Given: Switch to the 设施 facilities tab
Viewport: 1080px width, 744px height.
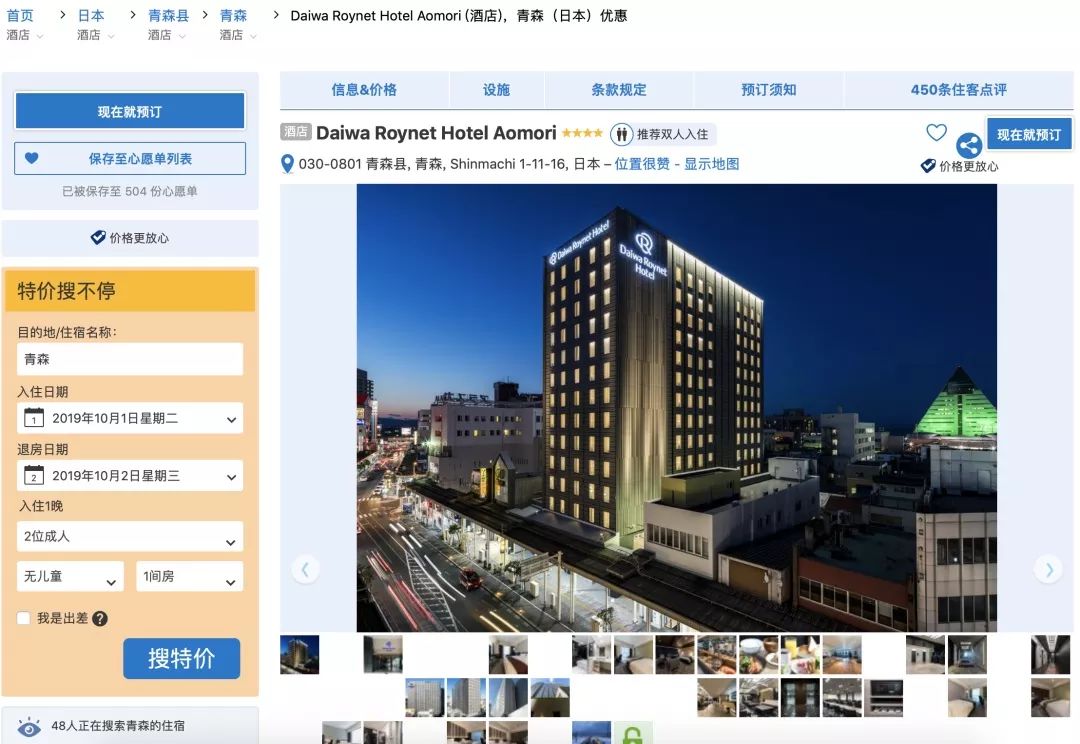Looking at the screenshot, I should pyautogui.click(x=496, y=89).
